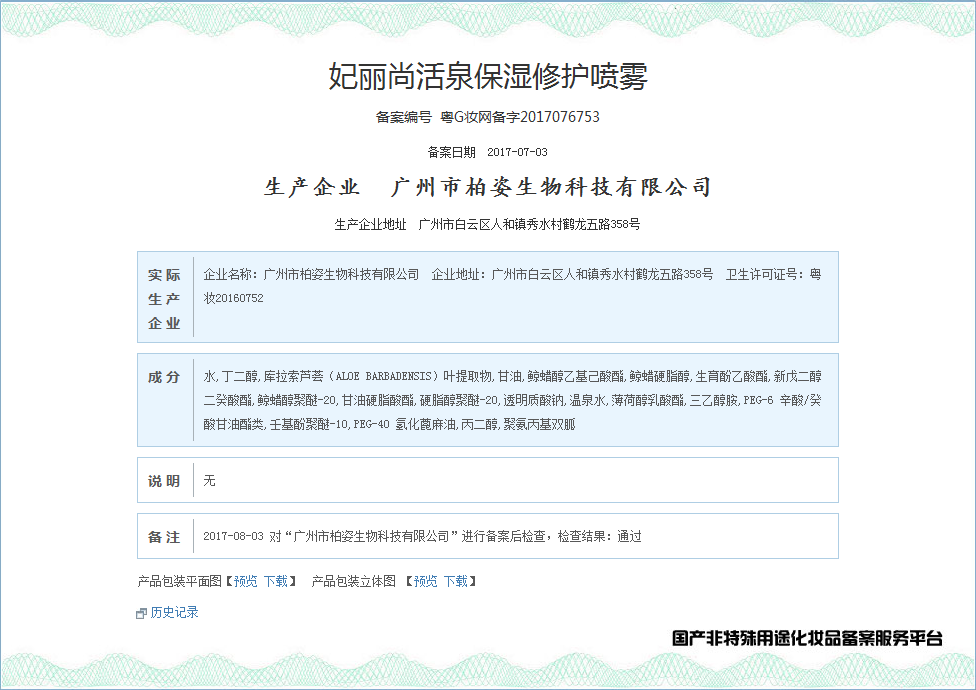Click the 备案编号 label
Screen dimensions: 976x690
(403, 117)
